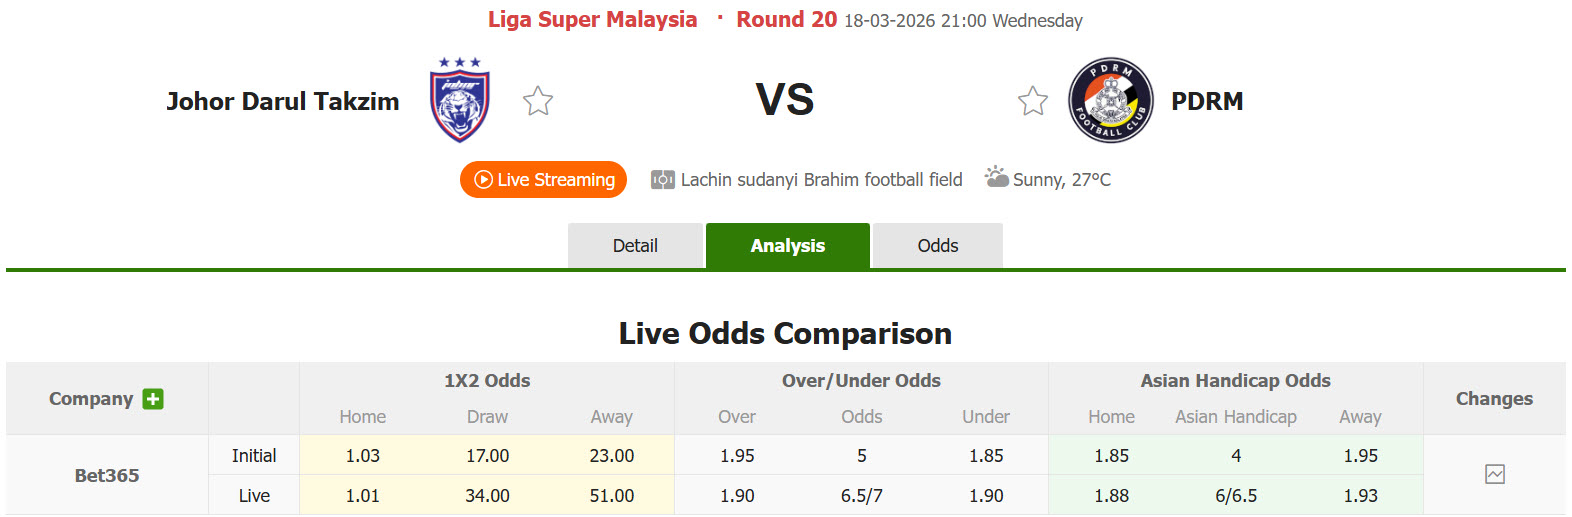This screenshot has height=517, width=1572.
Task: Open the Live Streaming button
Action: tap(543, 180)
